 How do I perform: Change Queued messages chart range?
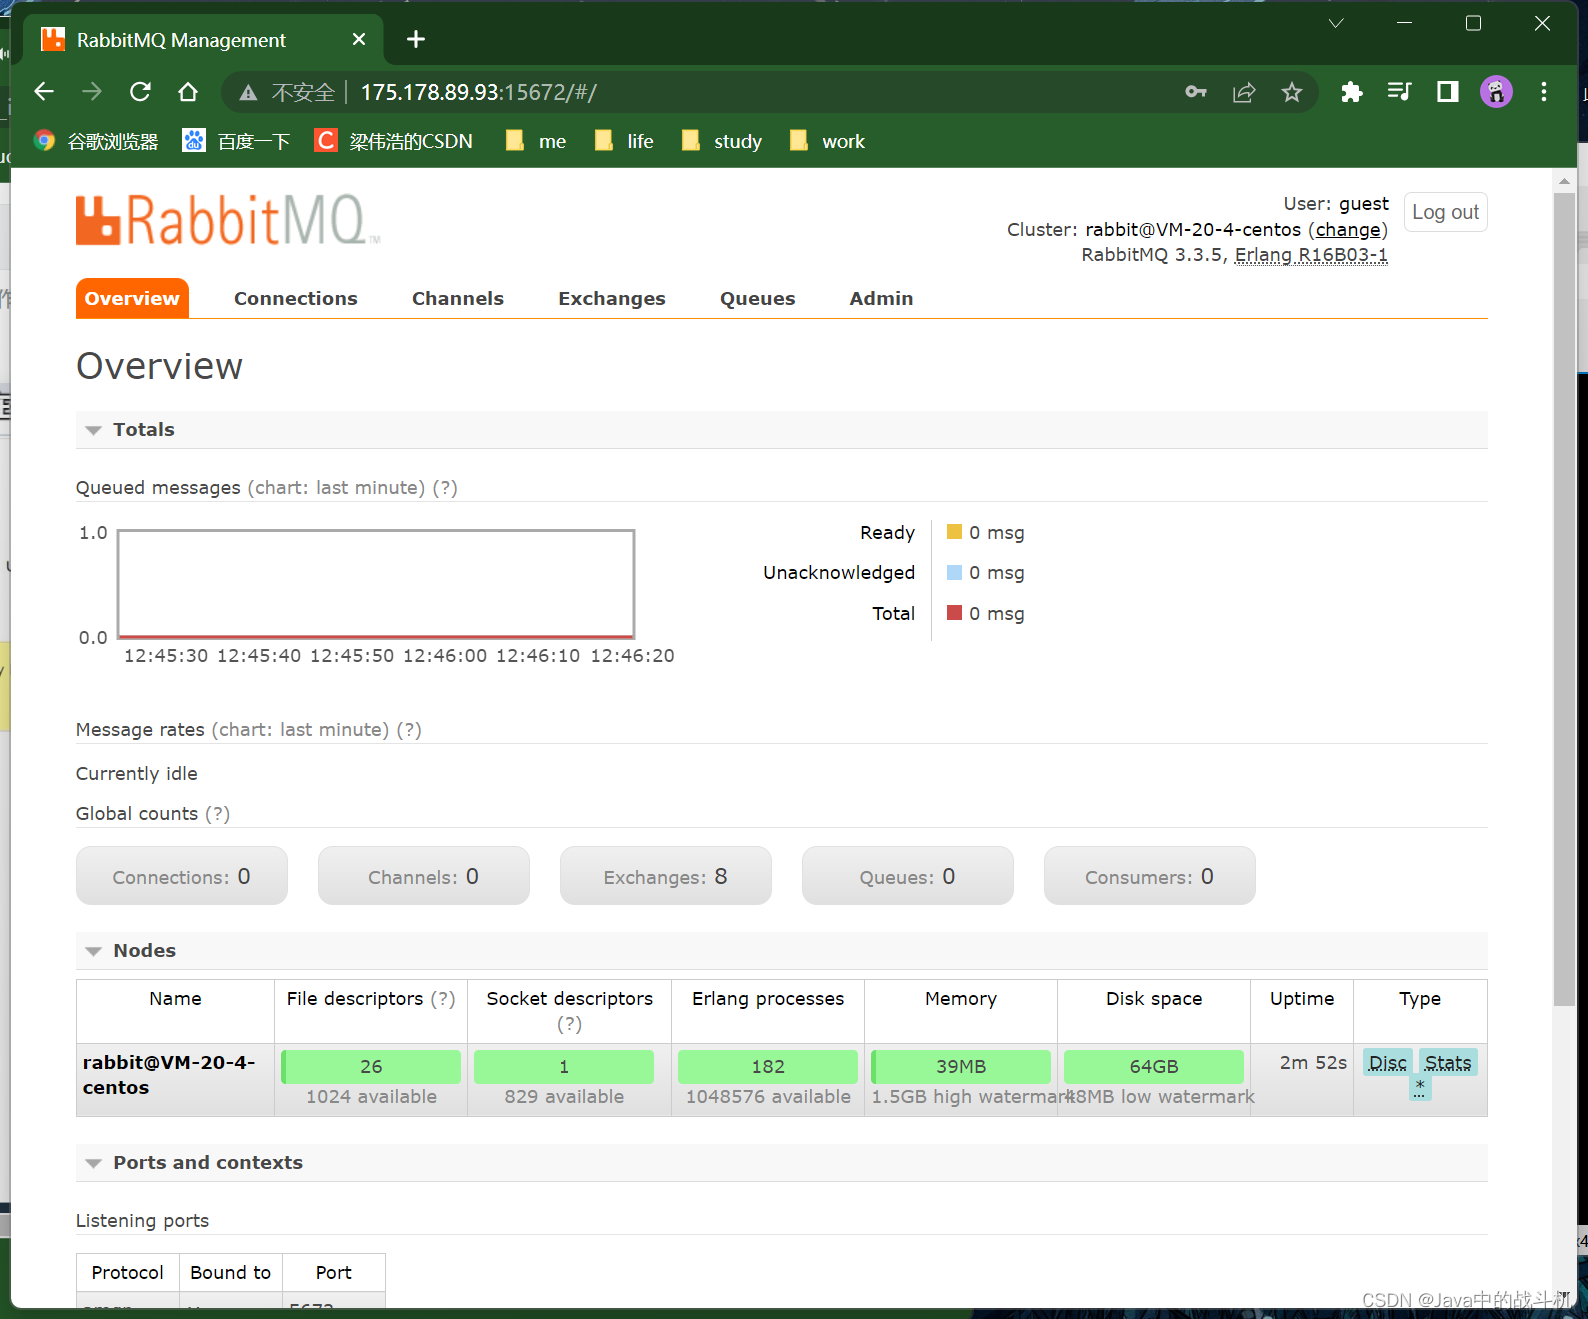[x=336, y=488]
